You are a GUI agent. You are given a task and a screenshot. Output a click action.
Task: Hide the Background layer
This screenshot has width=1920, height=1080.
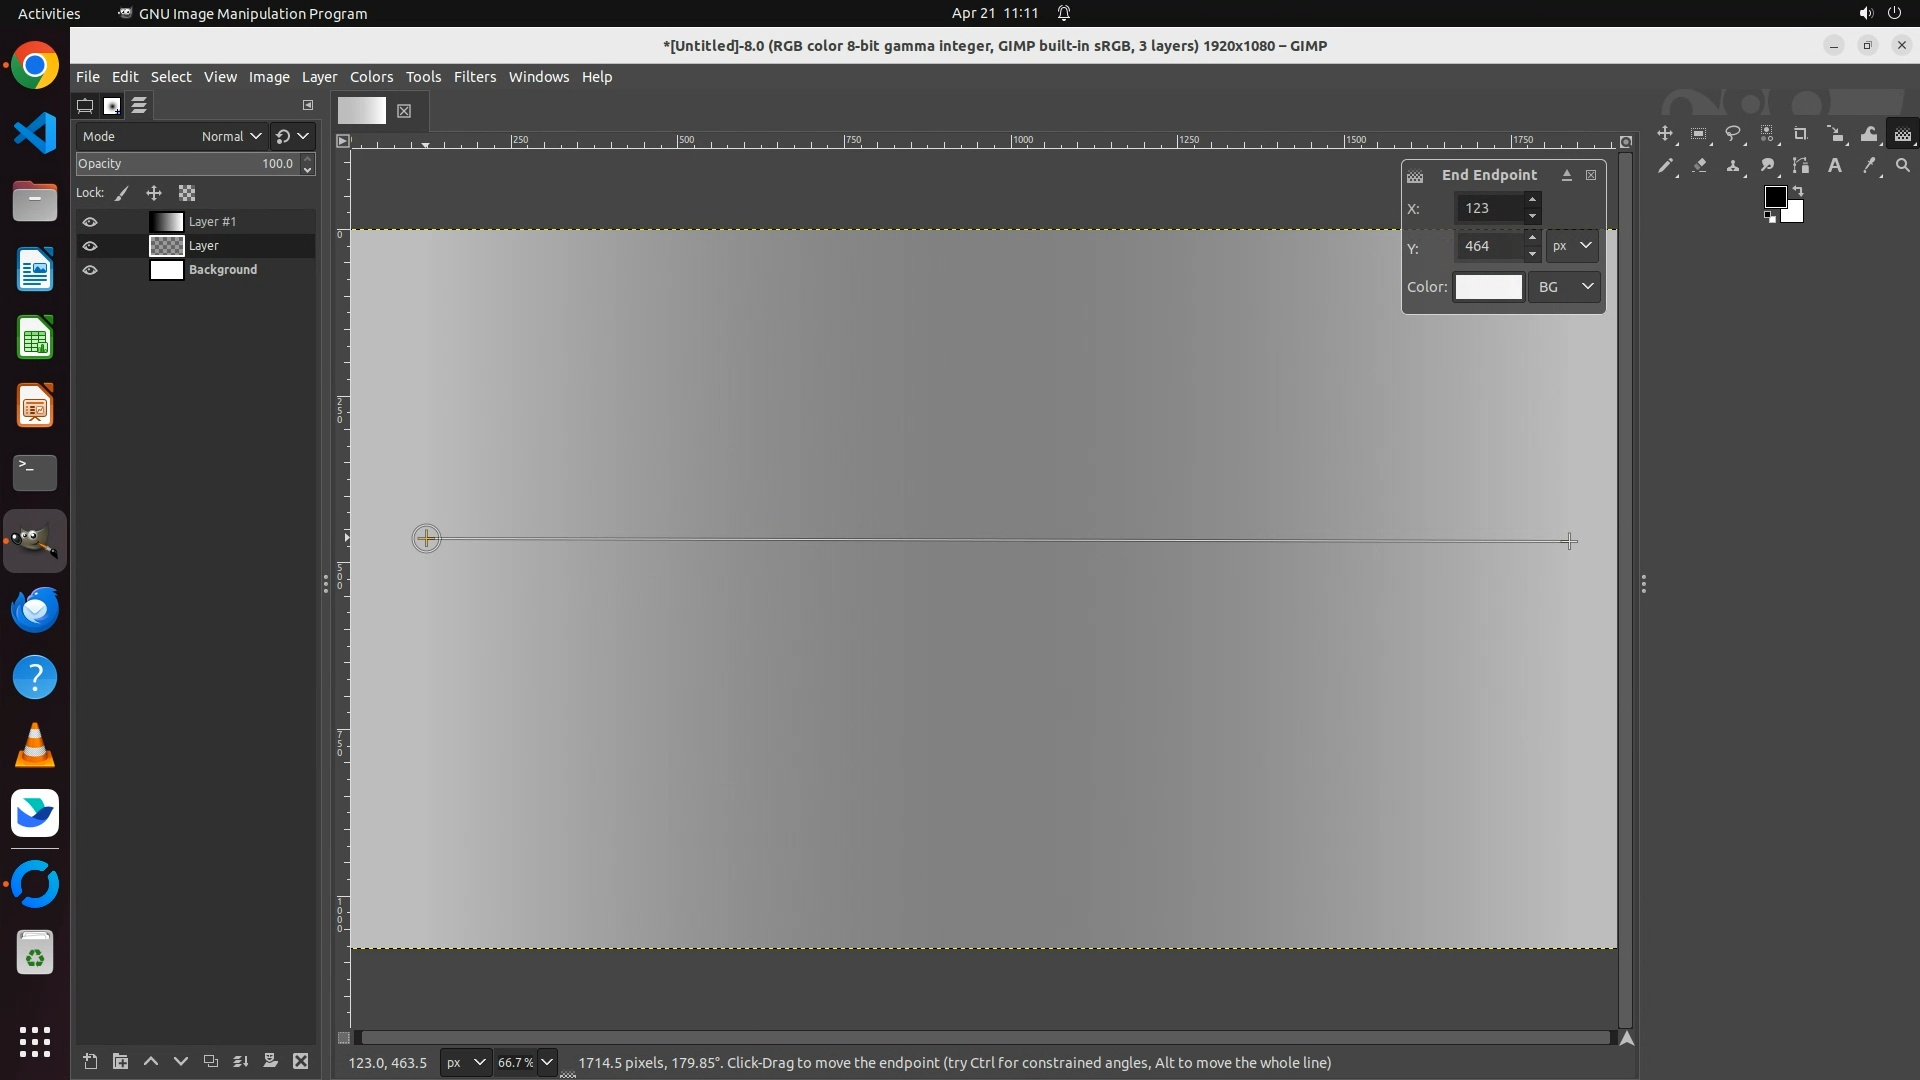click(90, 270)
